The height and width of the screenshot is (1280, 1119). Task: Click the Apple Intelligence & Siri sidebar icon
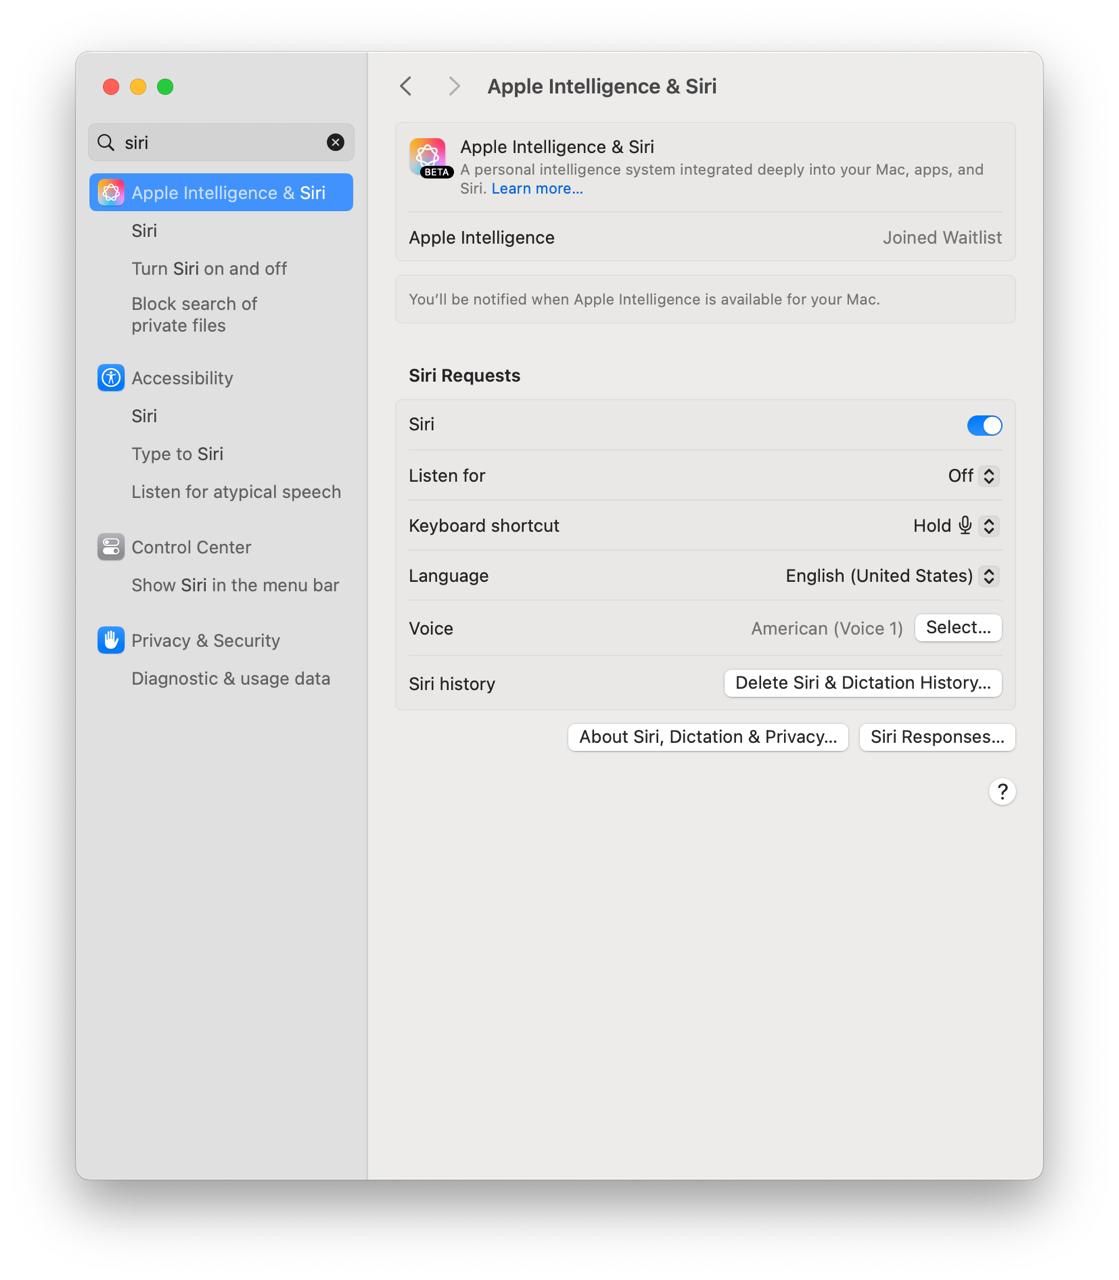111,192
